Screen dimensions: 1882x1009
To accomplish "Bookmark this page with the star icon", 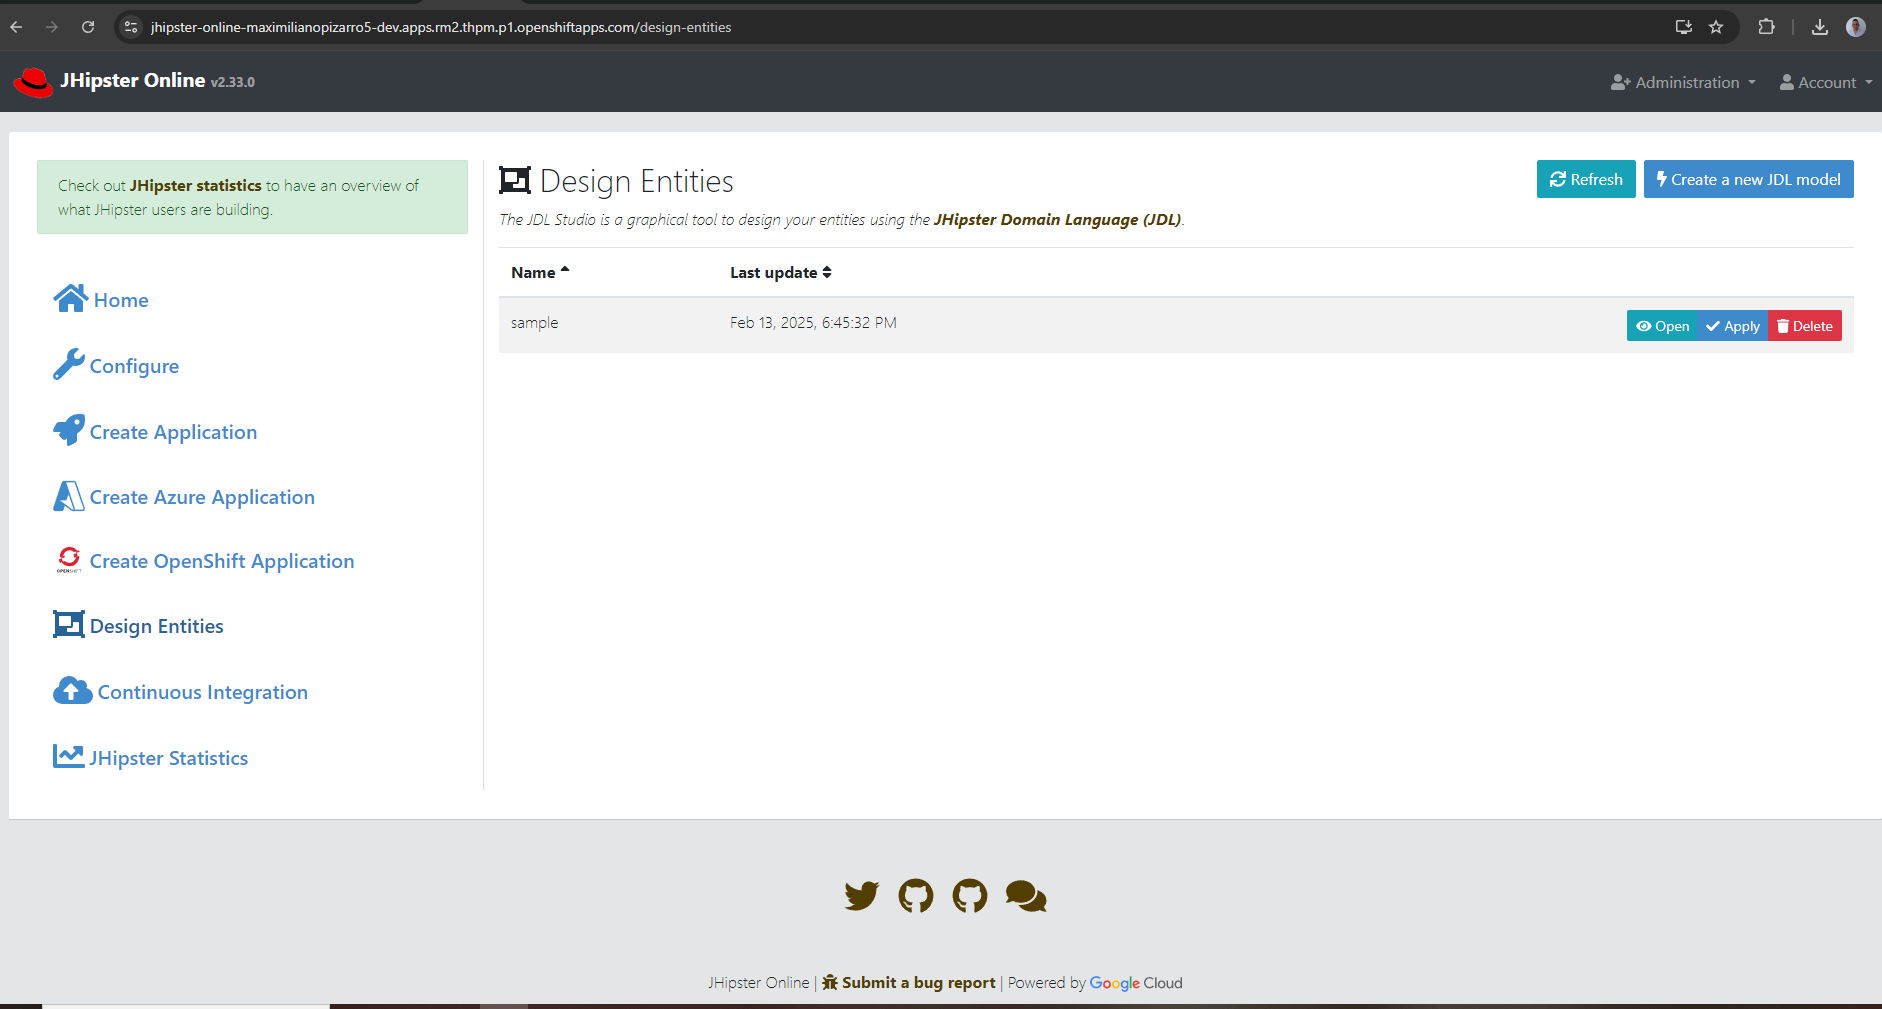I will [1716, 27].
